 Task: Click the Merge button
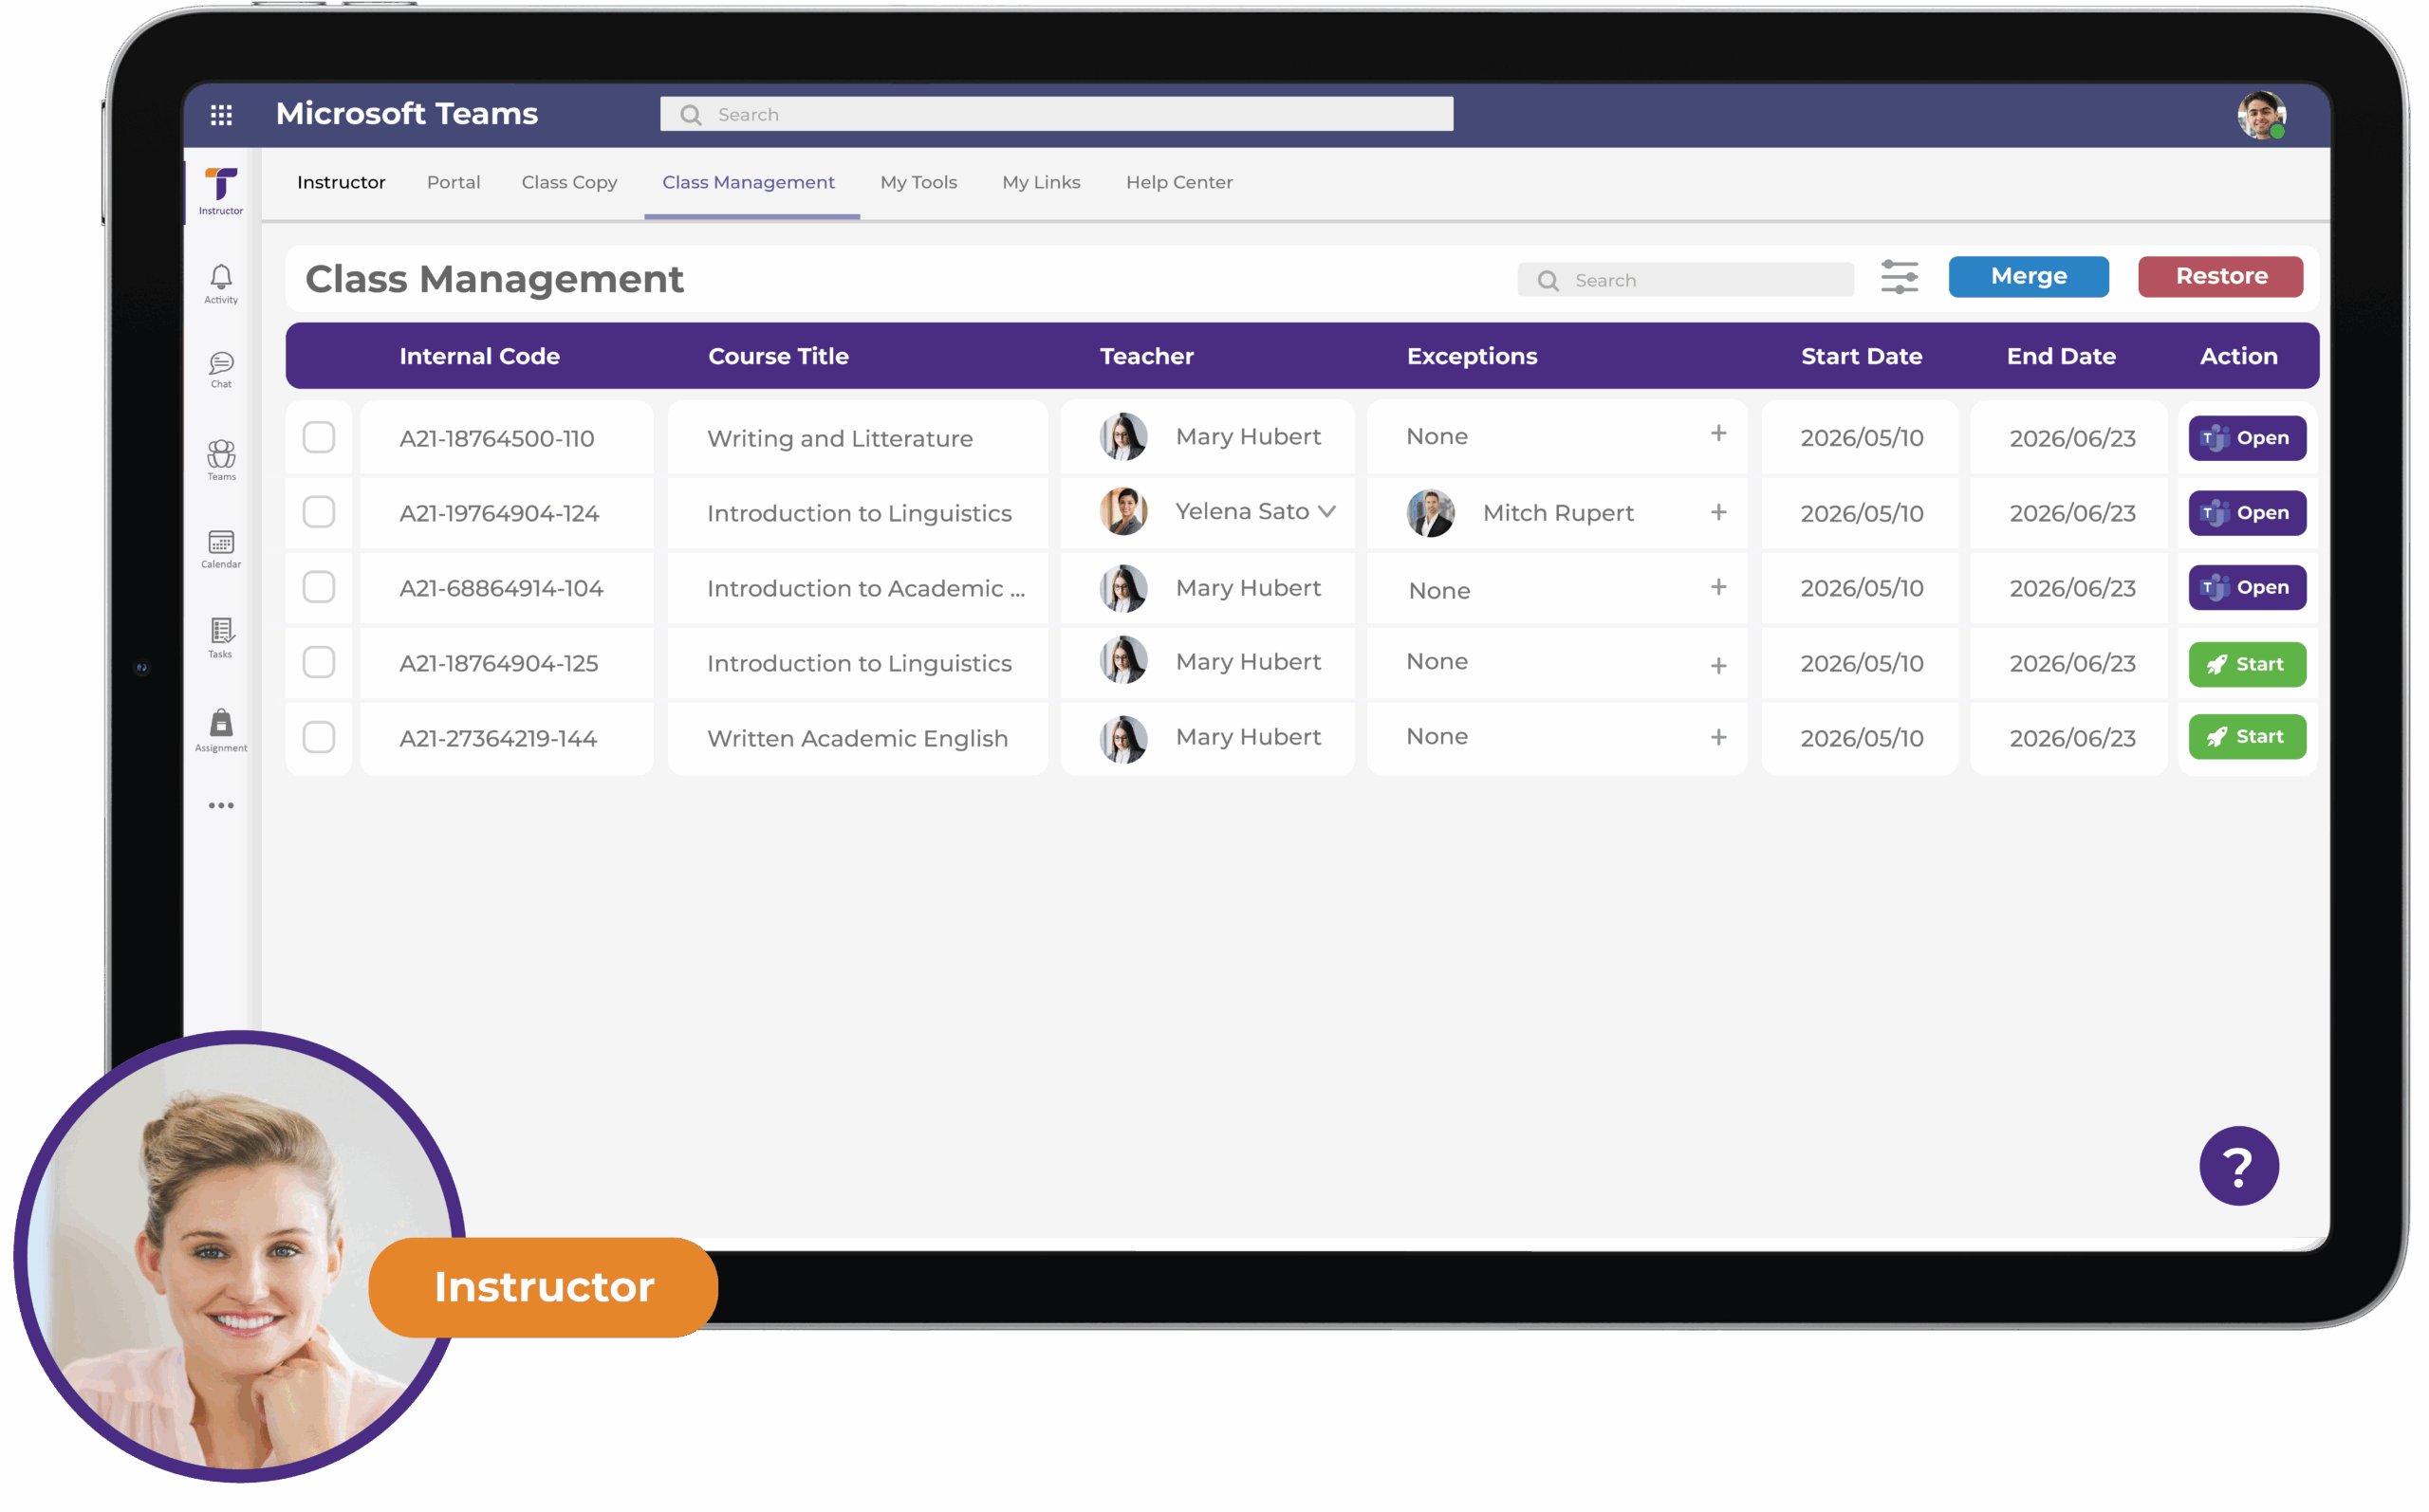pos(2028,276)
